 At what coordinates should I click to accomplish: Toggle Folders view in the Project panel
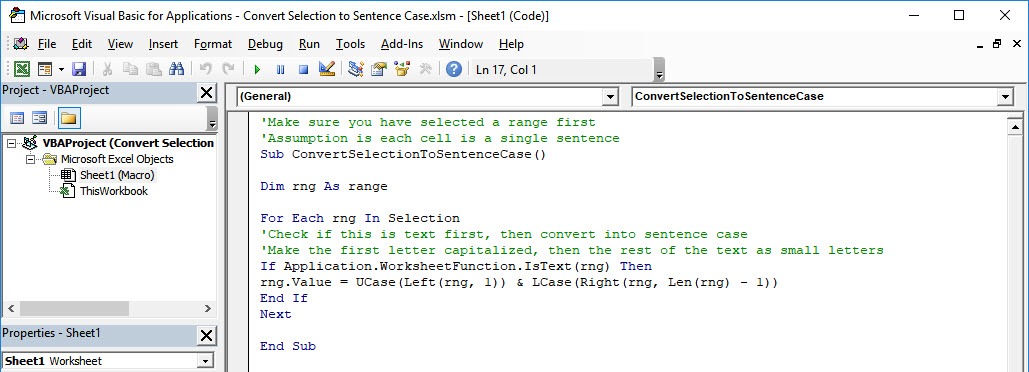(x=69, y=119)
